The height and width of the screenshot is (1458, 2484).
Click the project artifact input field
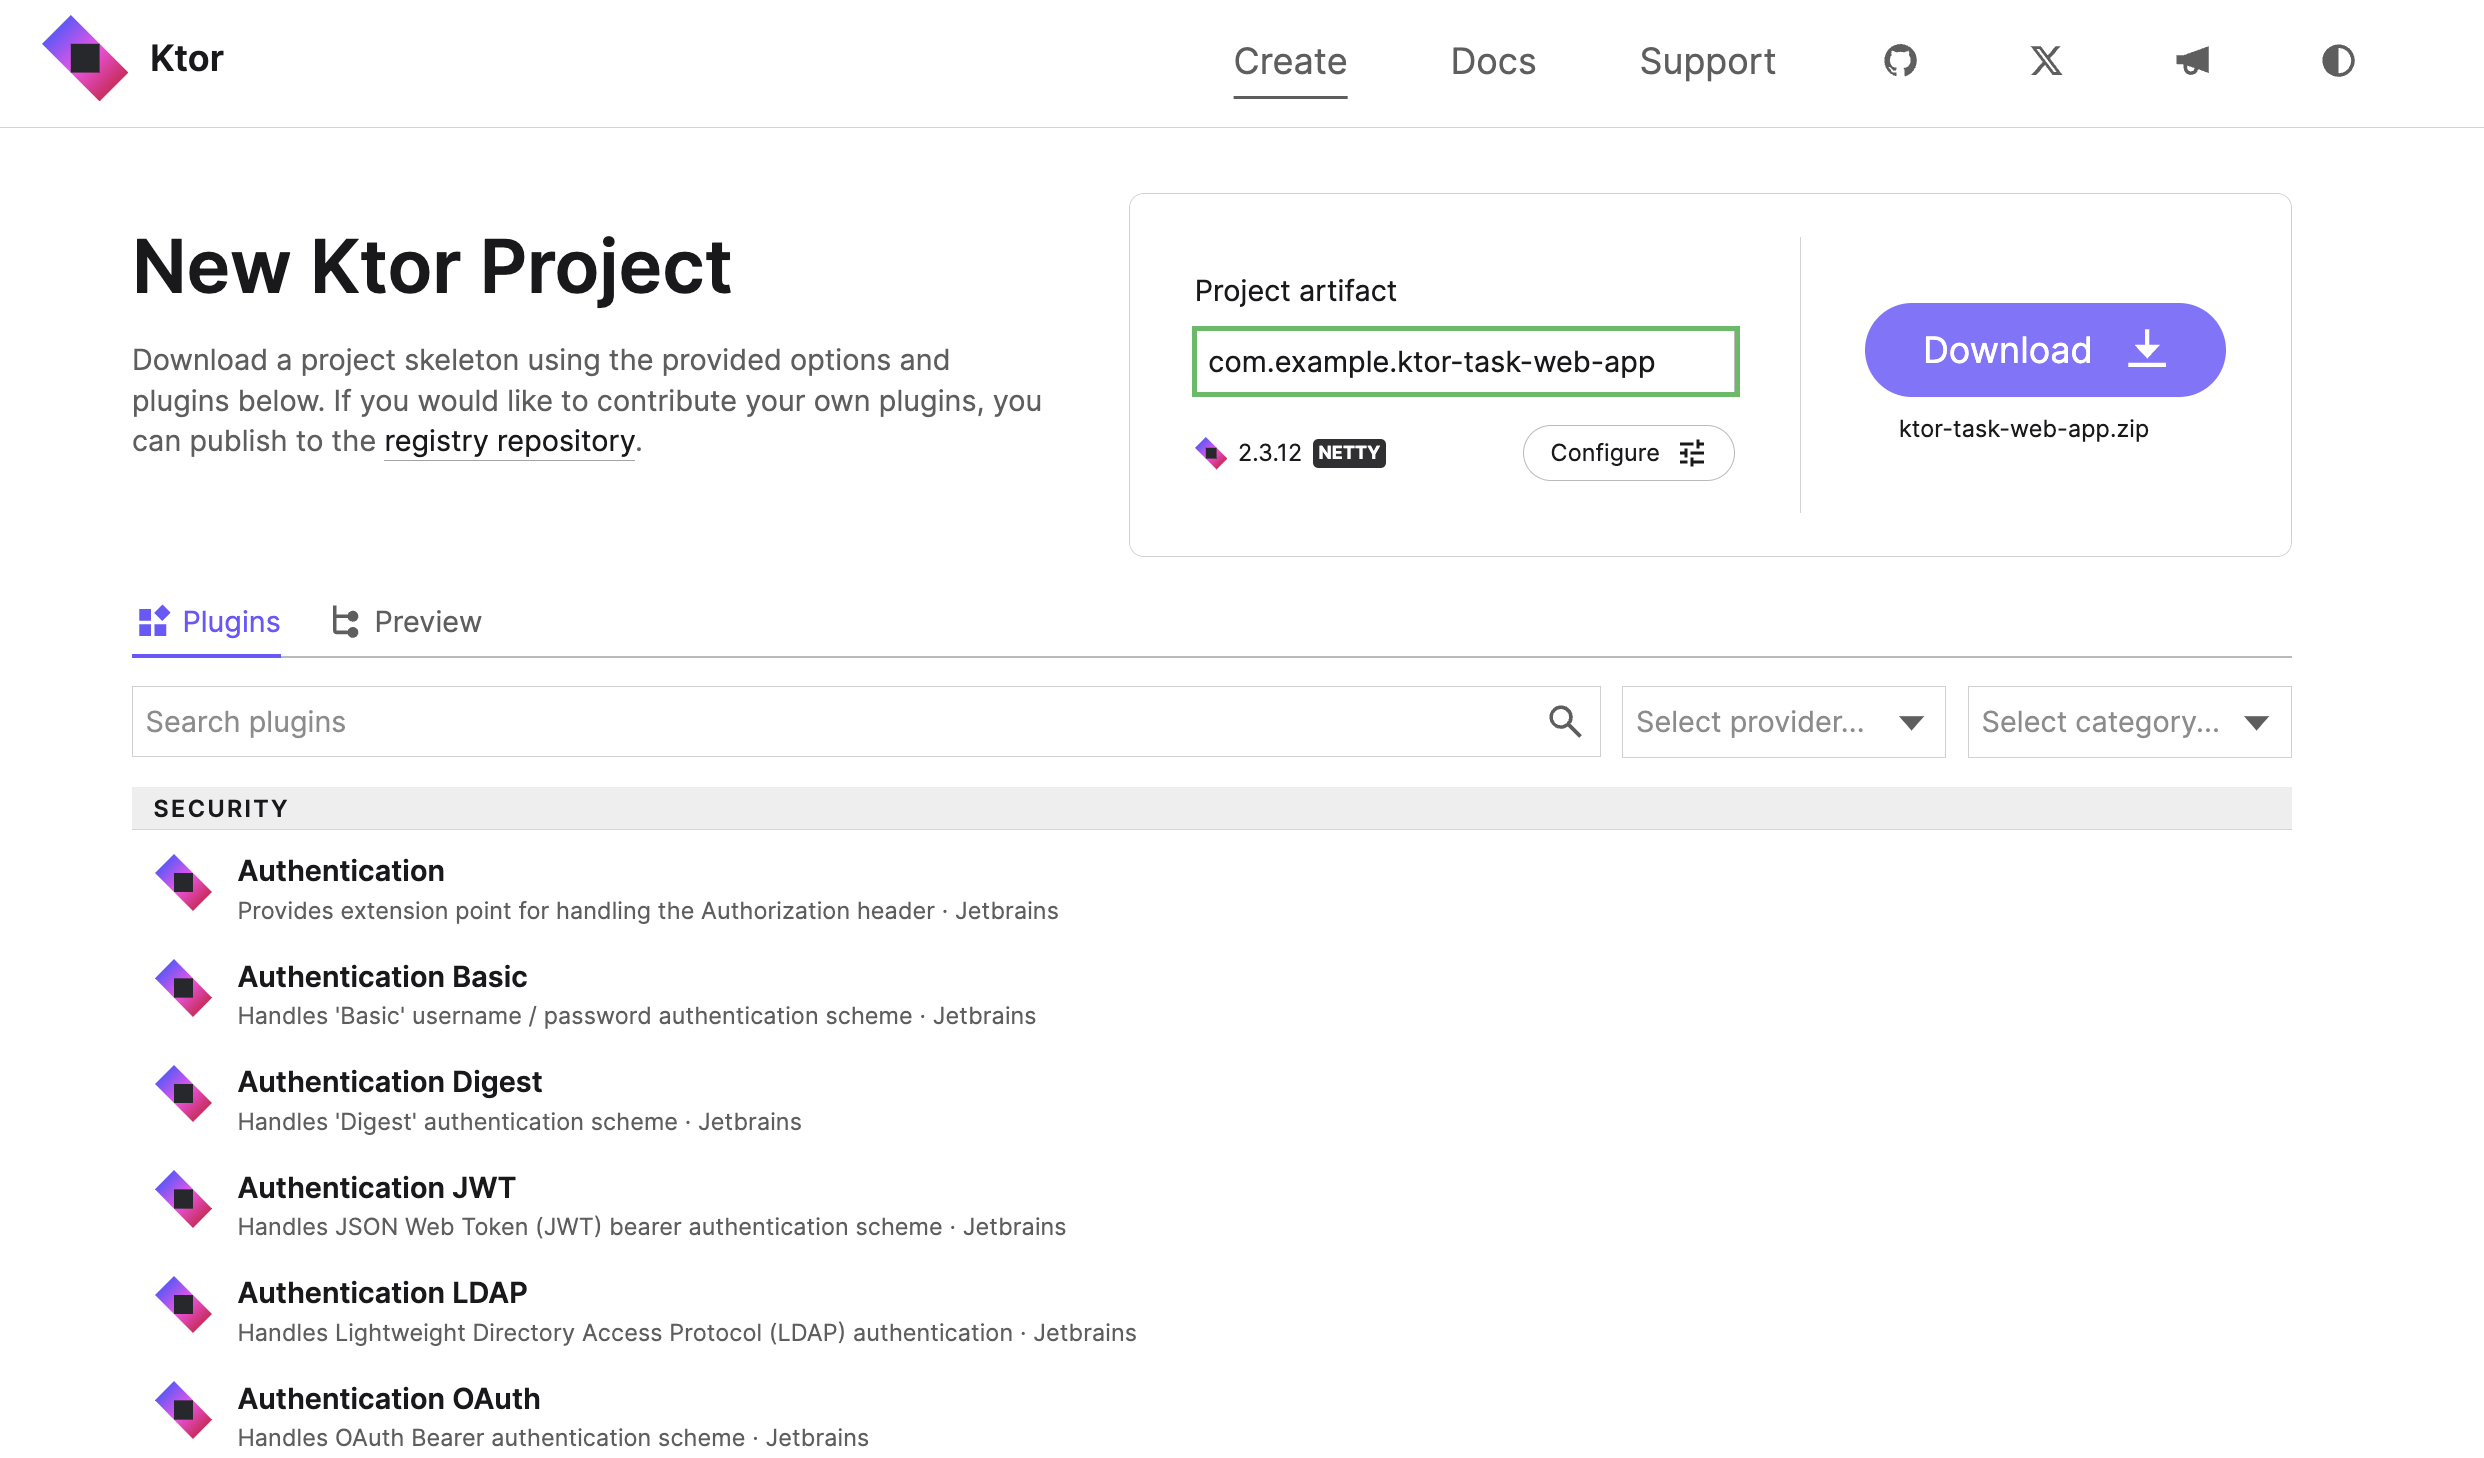coord(1465,361)
